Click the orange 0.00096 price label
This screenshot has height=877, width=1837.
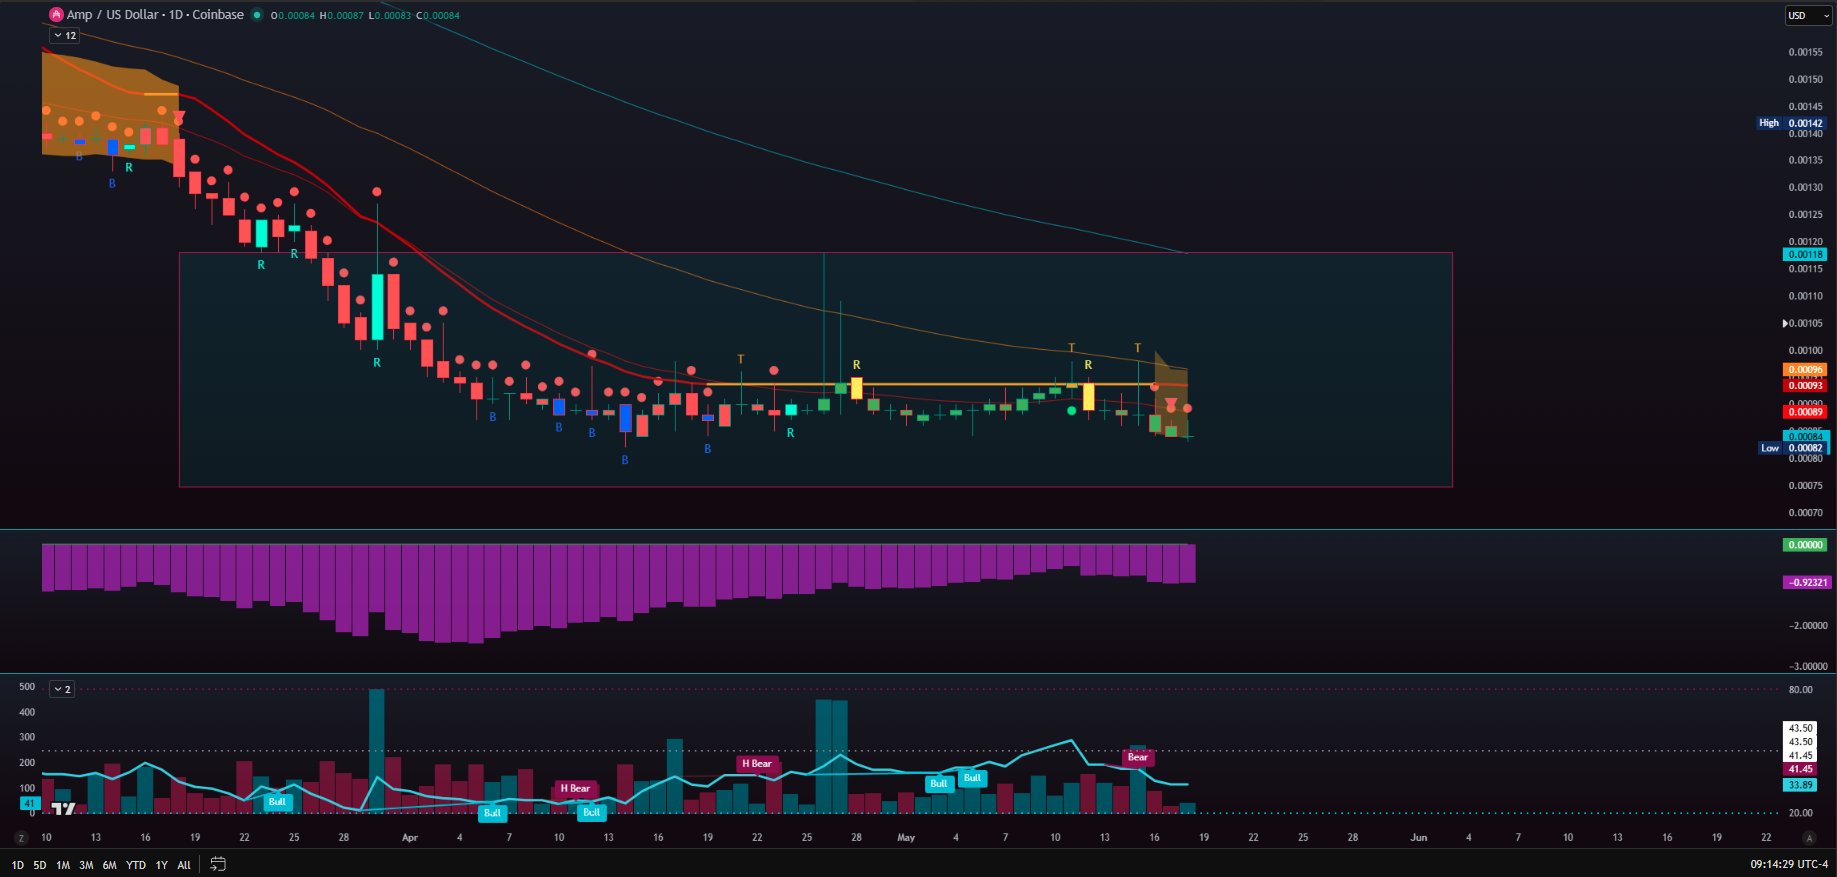(1806, 370)
